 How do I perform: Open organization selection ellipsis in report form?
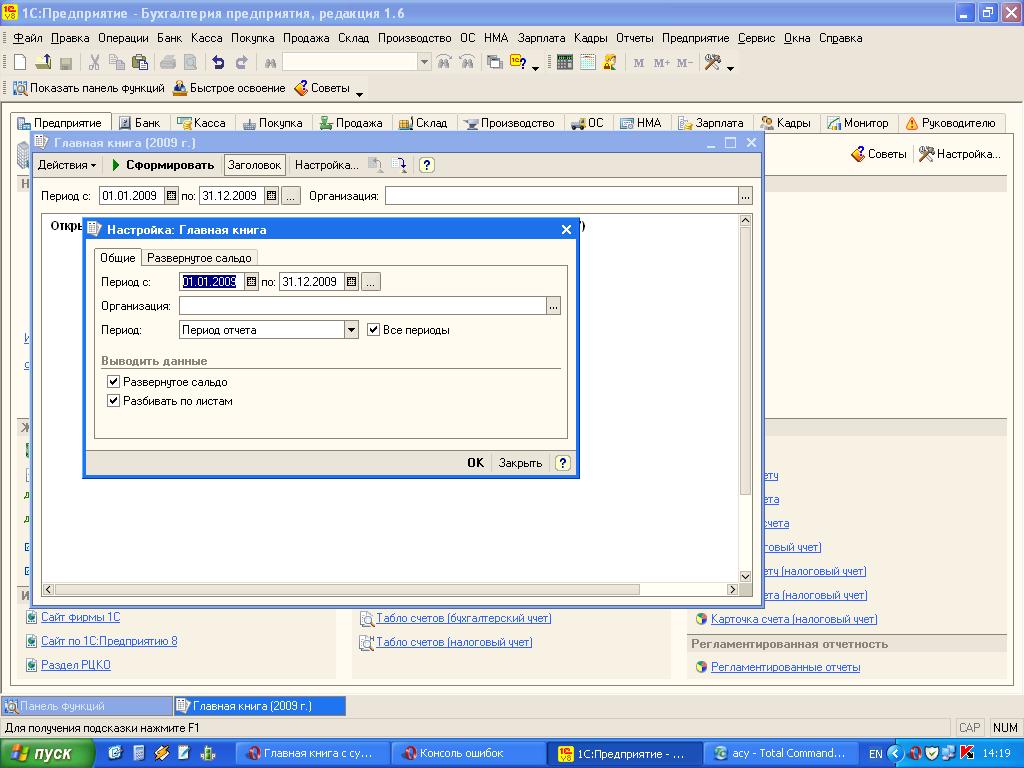(x=745, y=196)
